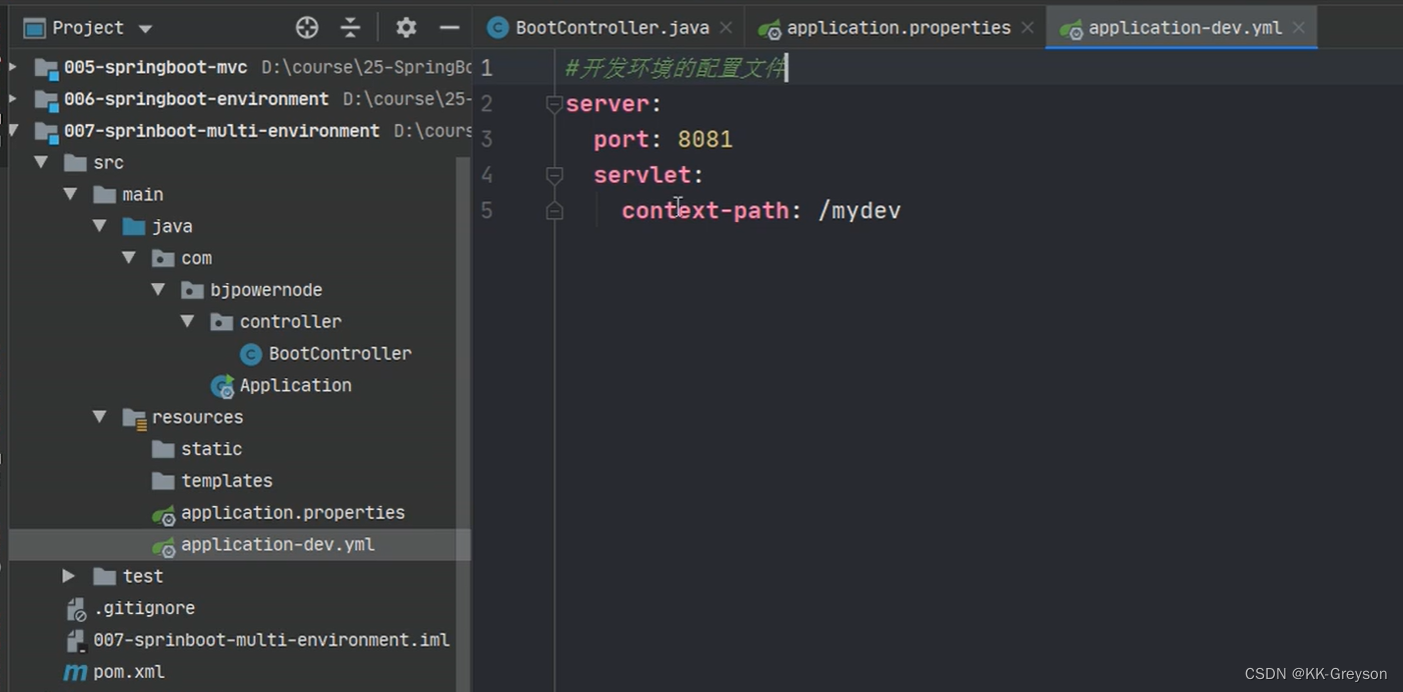1403x692 pixels.
Task: Click the comment on line 1
Action: coord(676,68)
